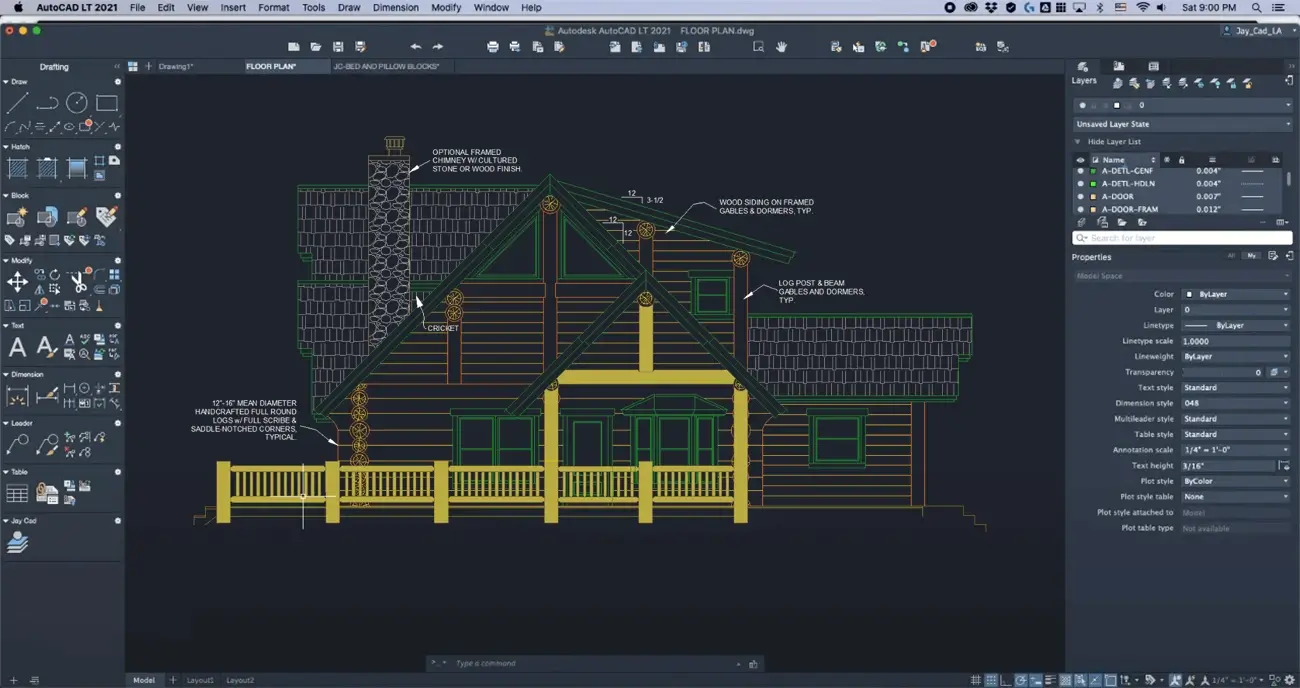1300x688 pixels.
Task: Select the Multiline Text tool
Action: (18, 346)
